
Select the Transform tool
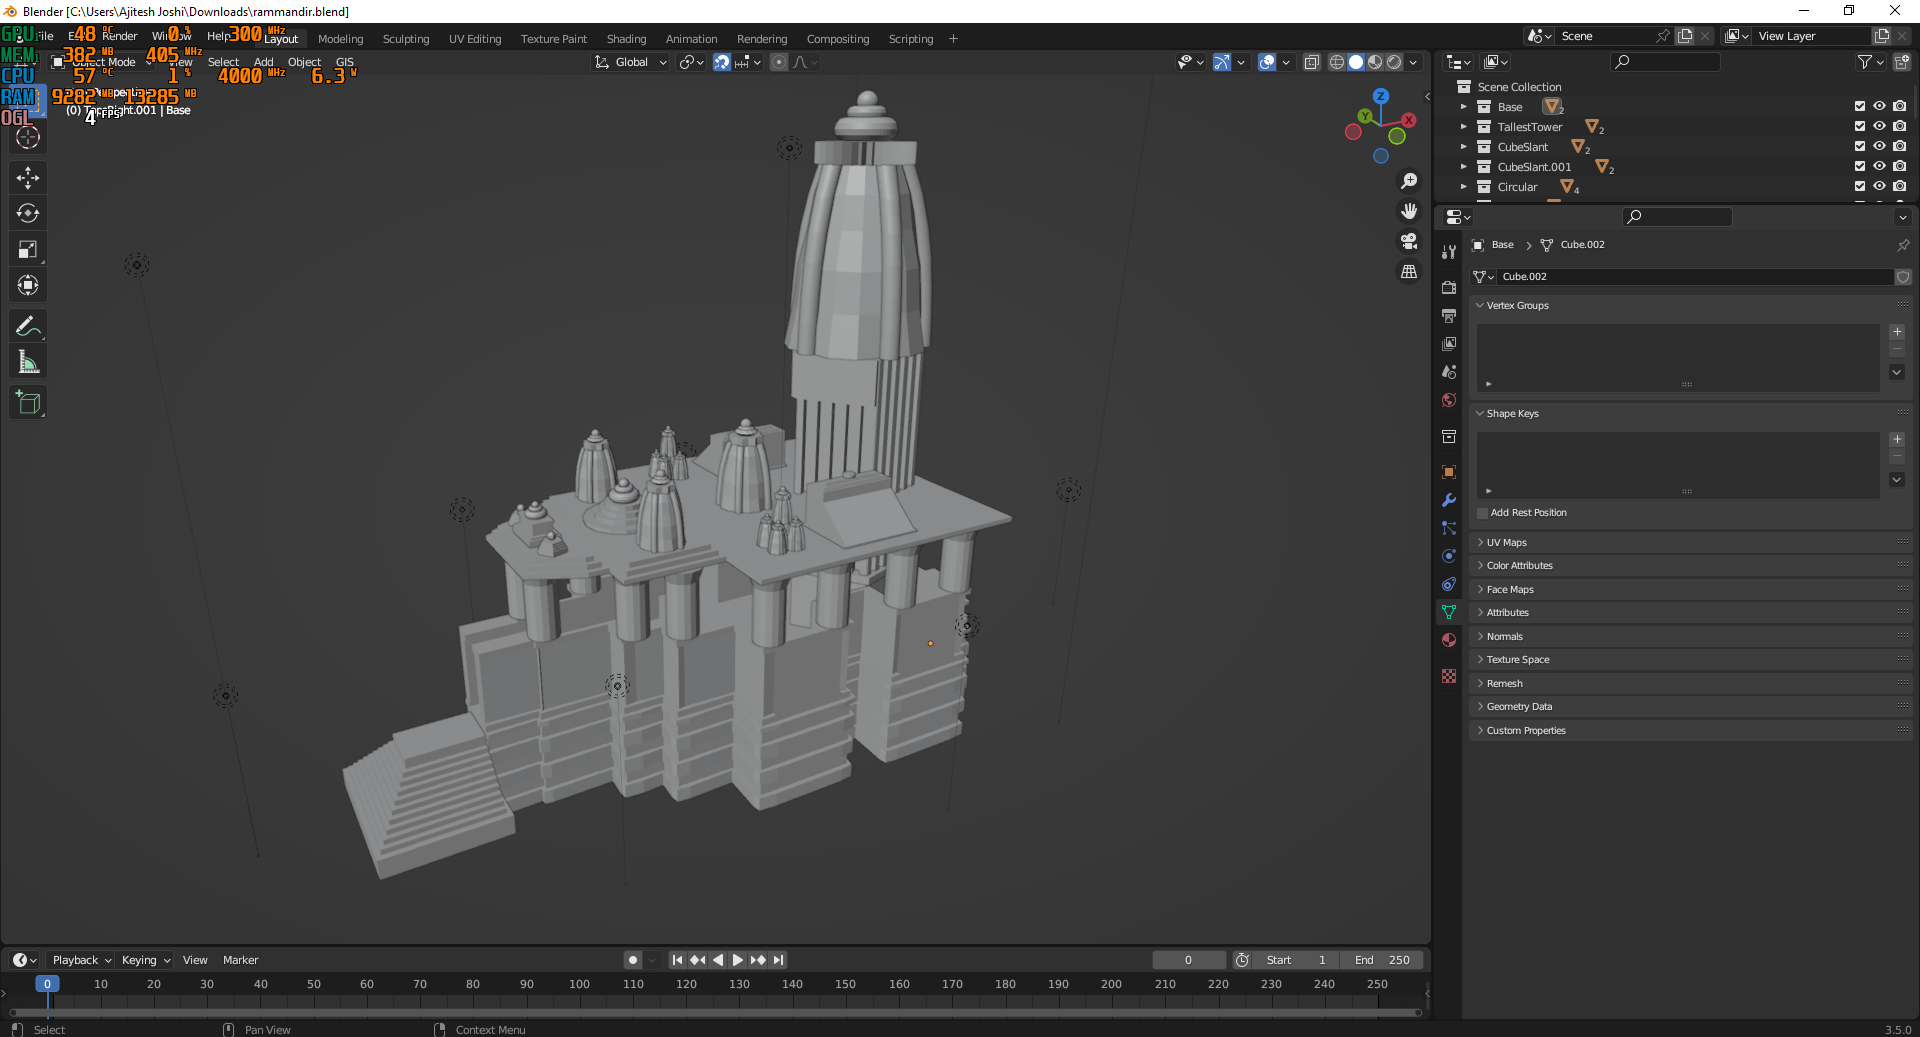28,285
